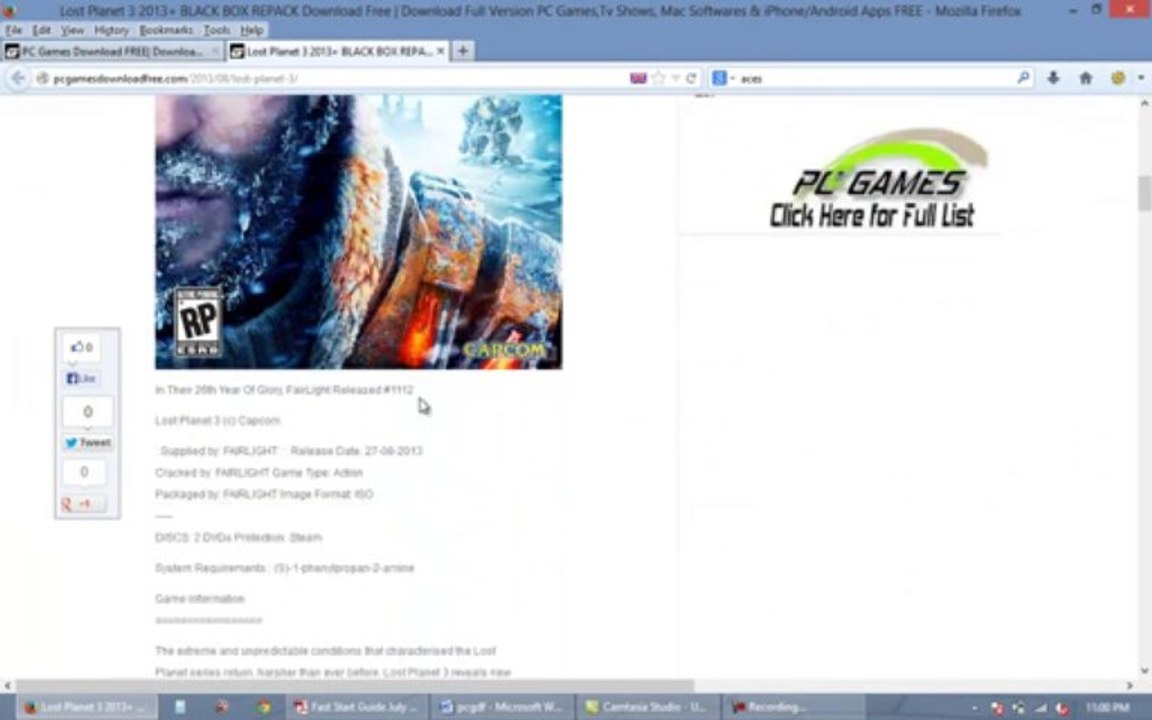Close the Lost Planet 3 tab
Screen dimensions: 1152x720
coord(440,51)
